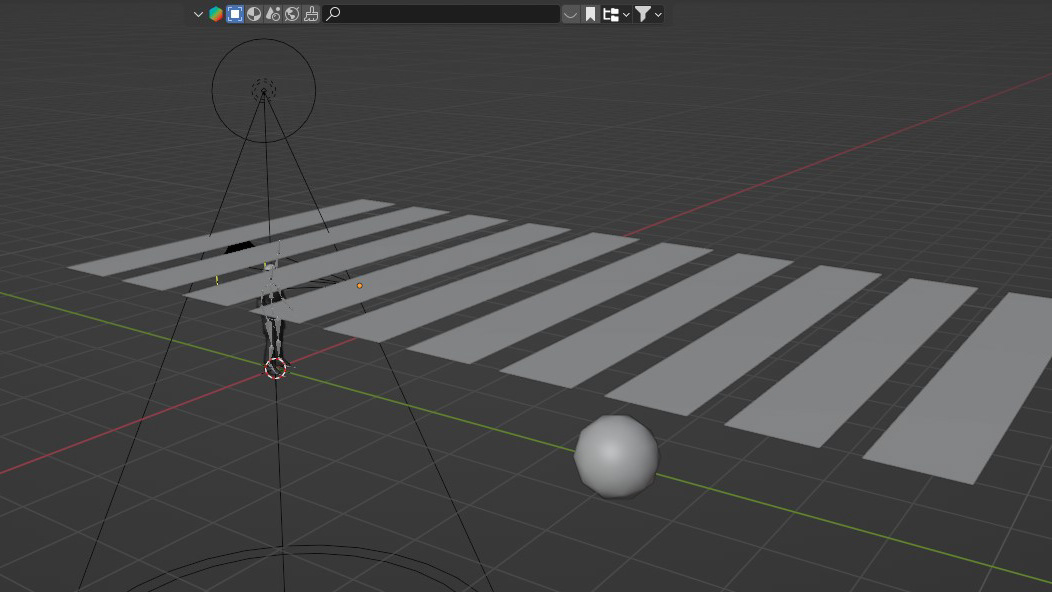This screenshot has width=1052, height=592.
Task: Select the world globe asset type icon
Action: tap(292, 14)
